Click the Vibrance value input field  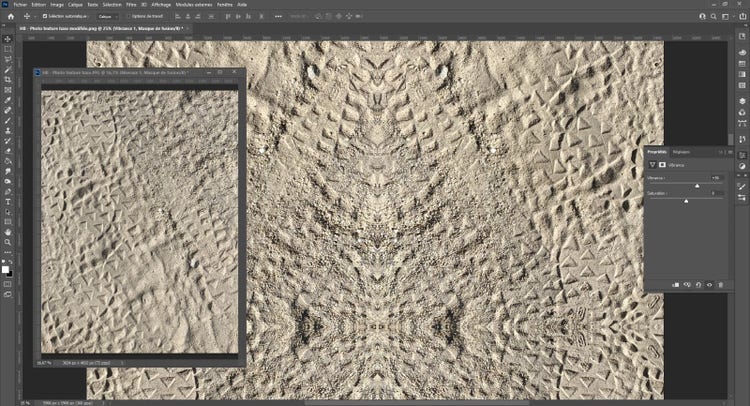pyautogui.click(x=717, y=178)
